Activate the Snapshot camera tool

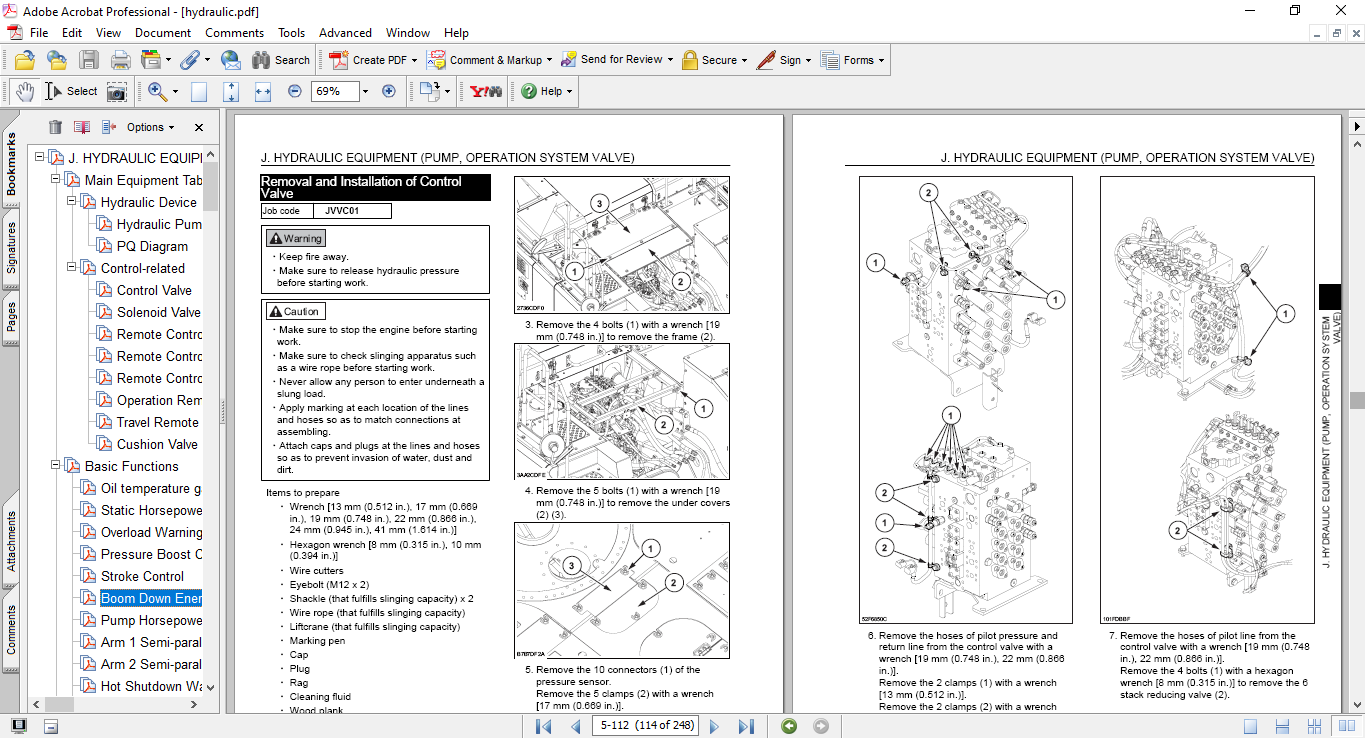point(117,91)
